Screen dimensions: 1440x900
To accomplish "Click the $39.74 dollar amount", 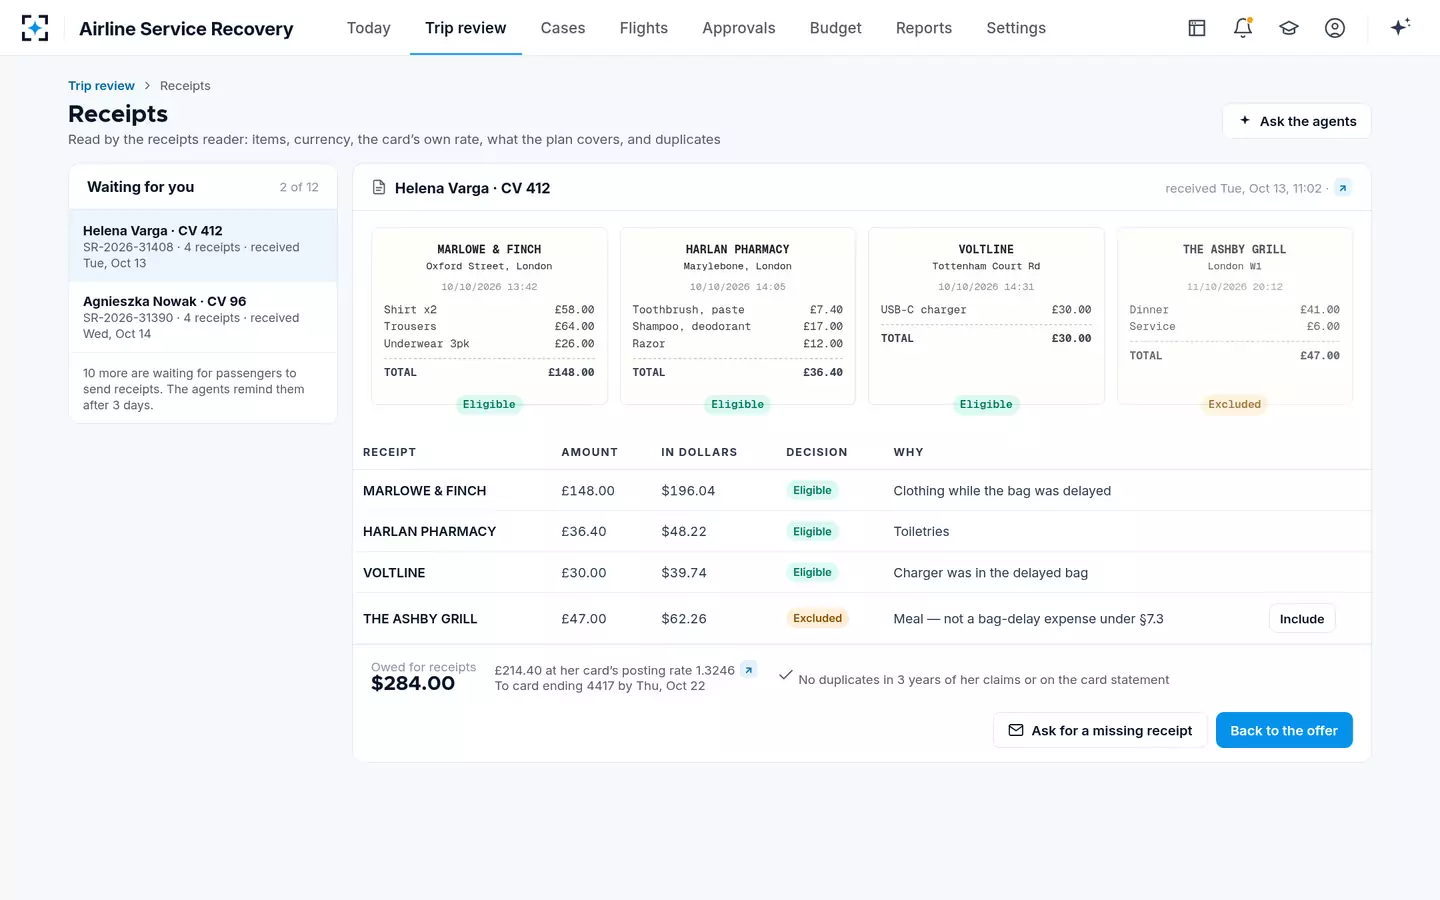I will [x=684, y=573].
